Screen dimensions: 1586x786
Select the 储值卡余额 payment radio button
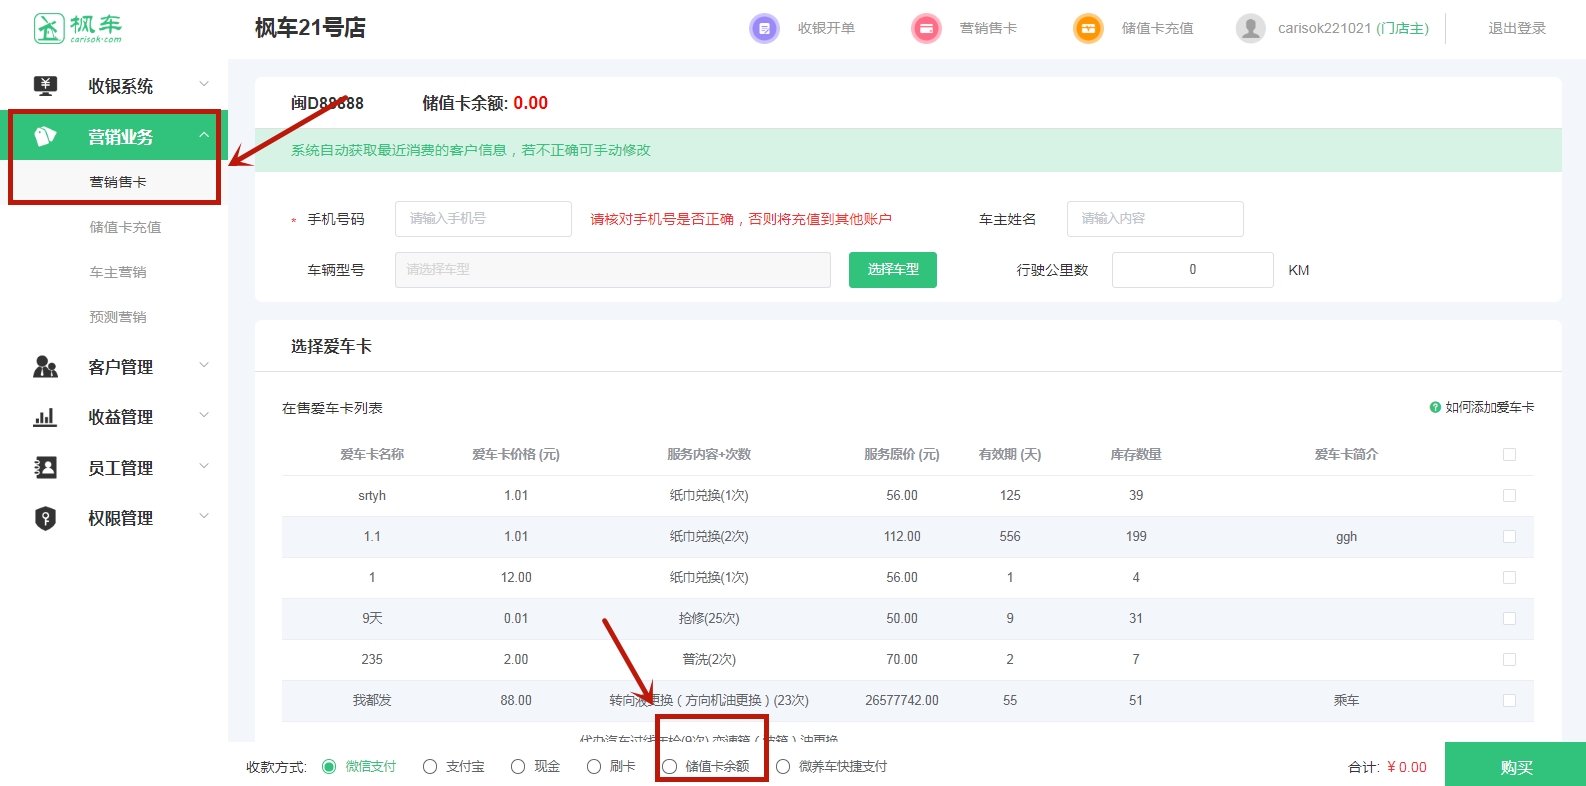[x=670, y=767]
